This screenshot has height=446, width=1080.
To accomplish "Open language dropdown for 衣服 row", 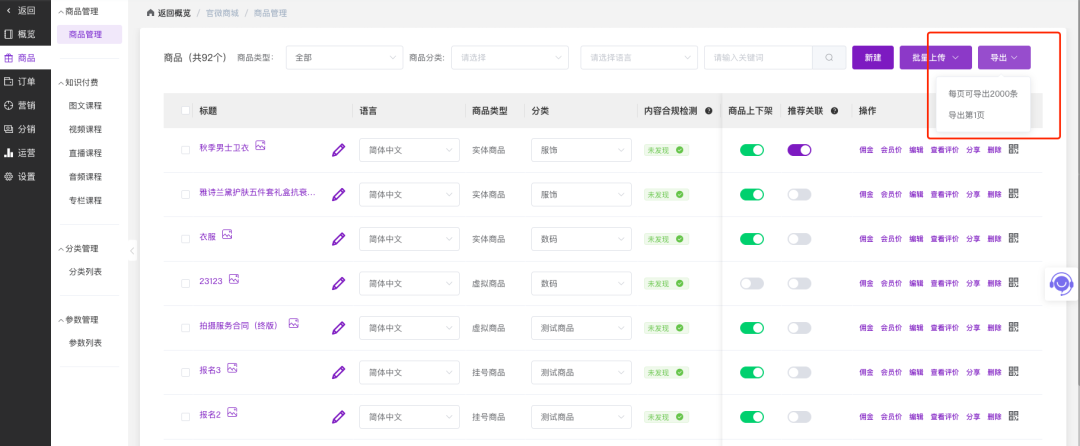I will 408,239.
